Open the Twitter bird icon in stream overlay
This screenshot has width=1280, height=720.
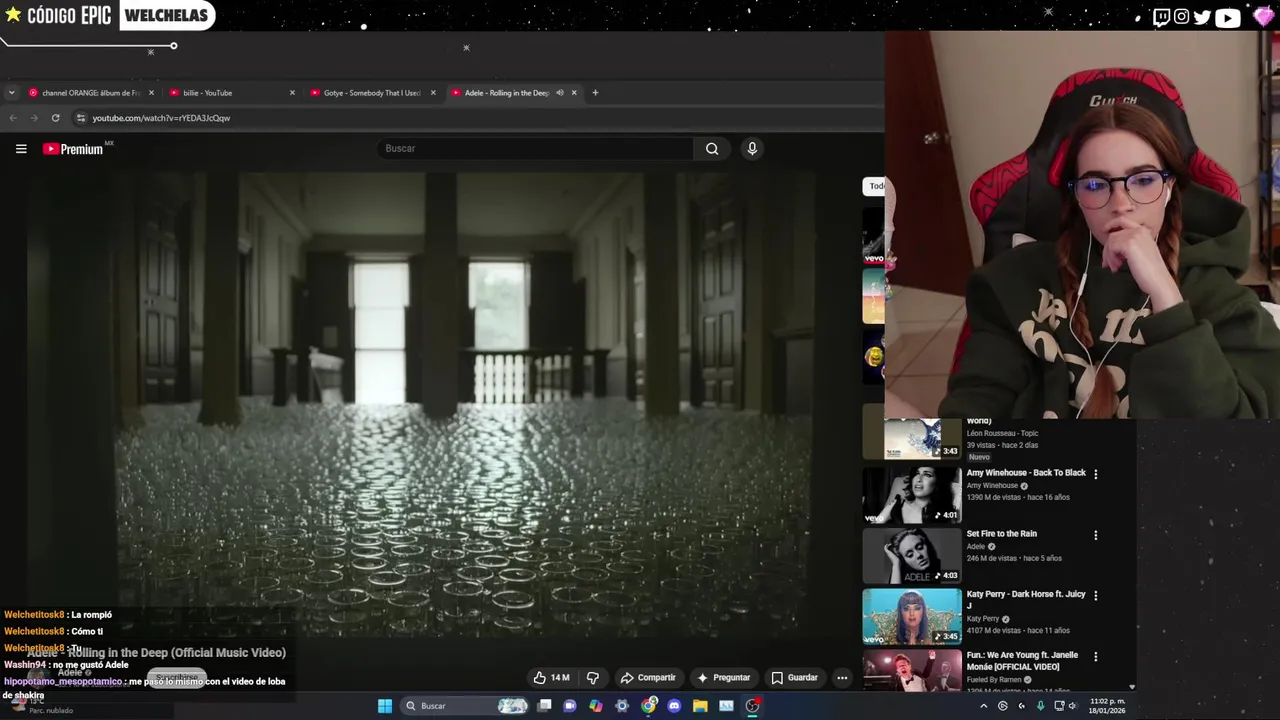(x=1202, y=17)
